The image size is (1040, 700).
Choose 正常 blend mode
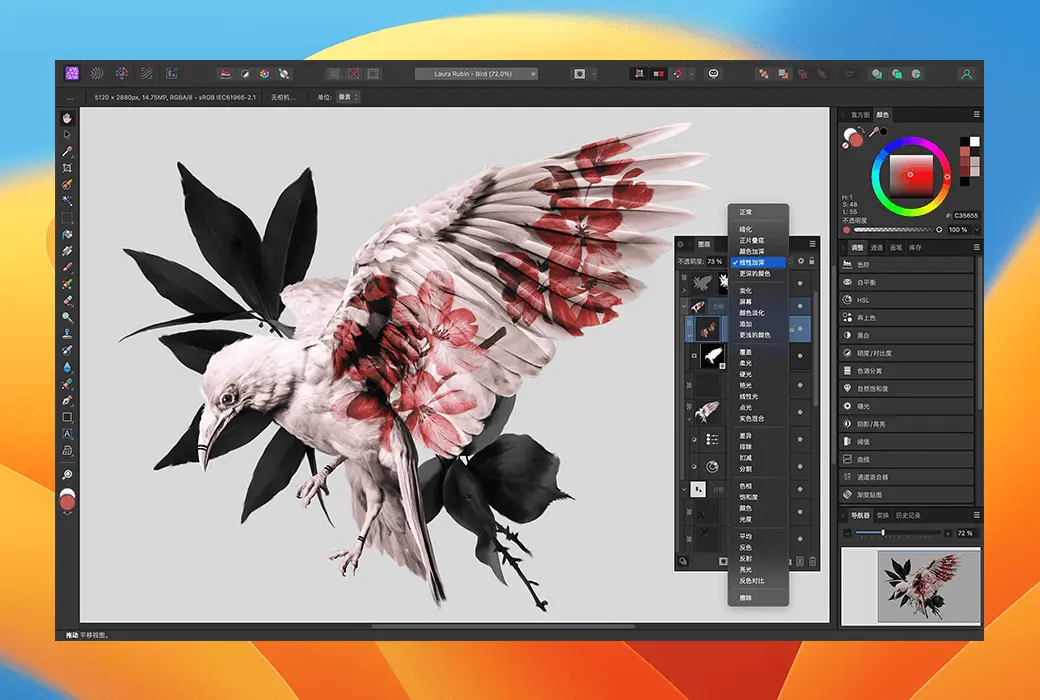(x=758, y=212)
